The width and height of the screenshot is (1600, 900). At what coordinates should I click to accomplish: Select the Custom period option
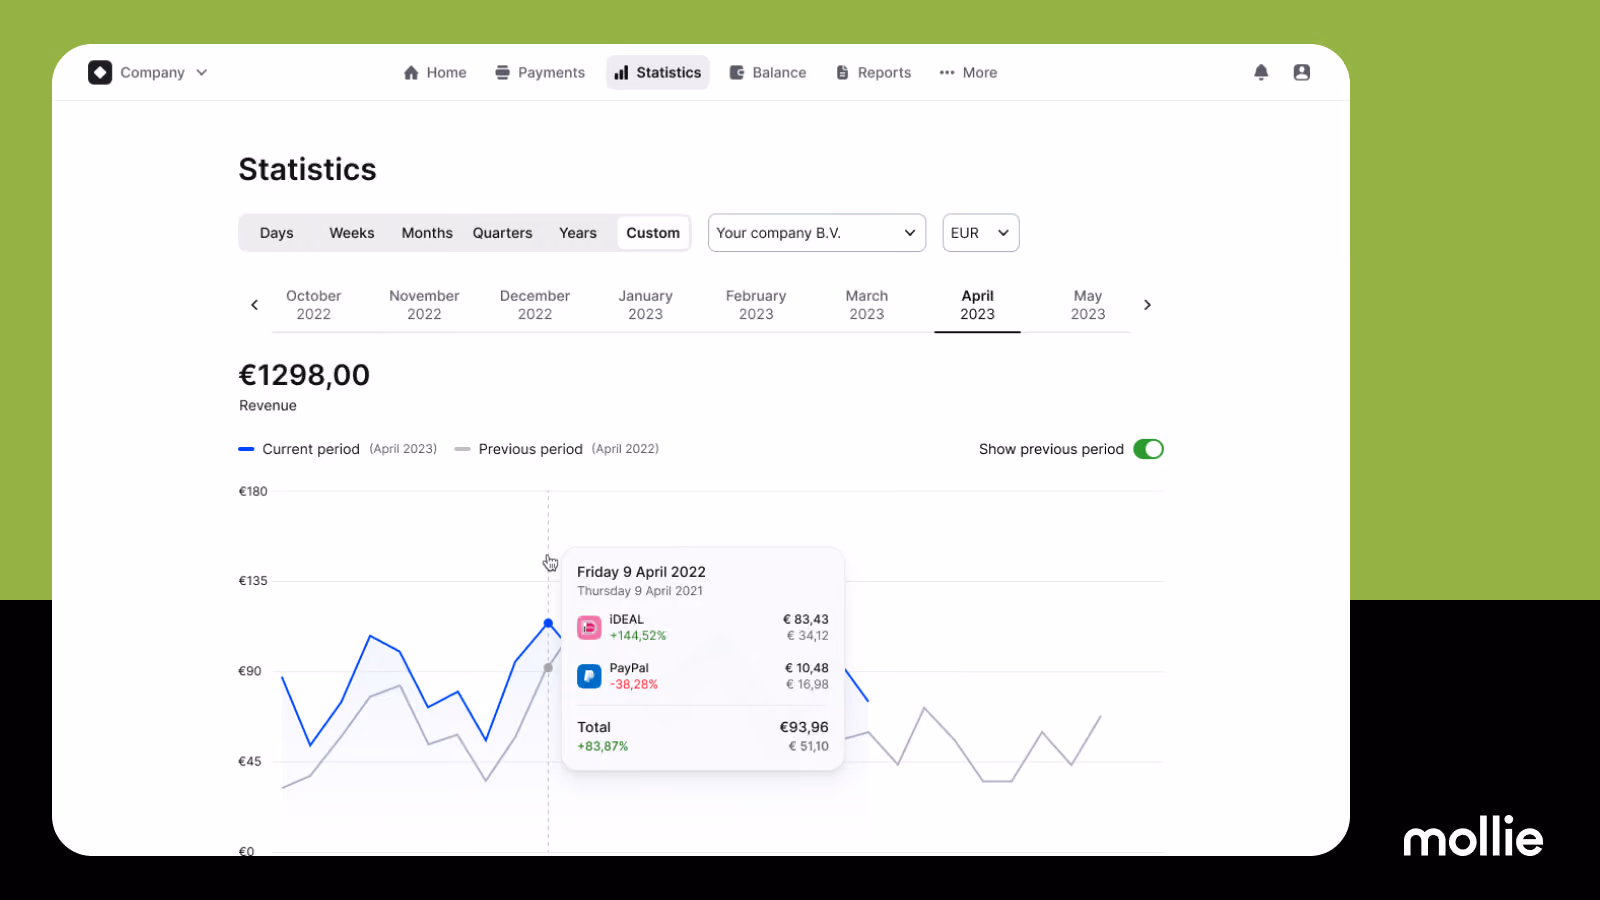tap(653, 233)
